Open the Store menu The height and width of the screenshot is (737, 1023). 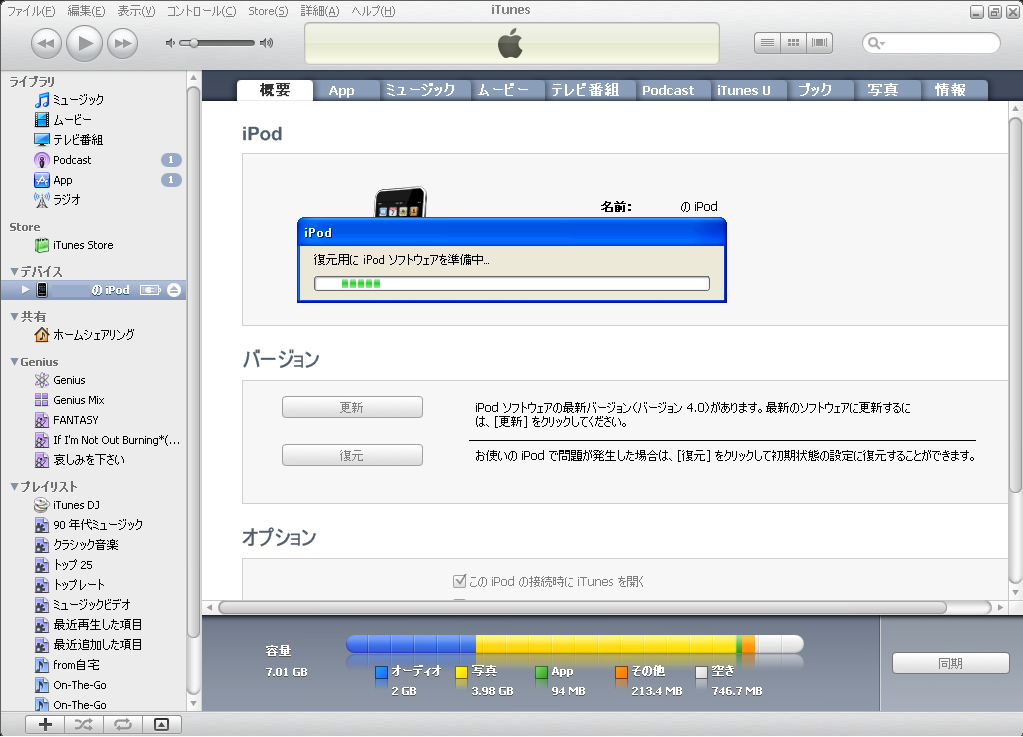pyautogui.click(x=268, y=11)
